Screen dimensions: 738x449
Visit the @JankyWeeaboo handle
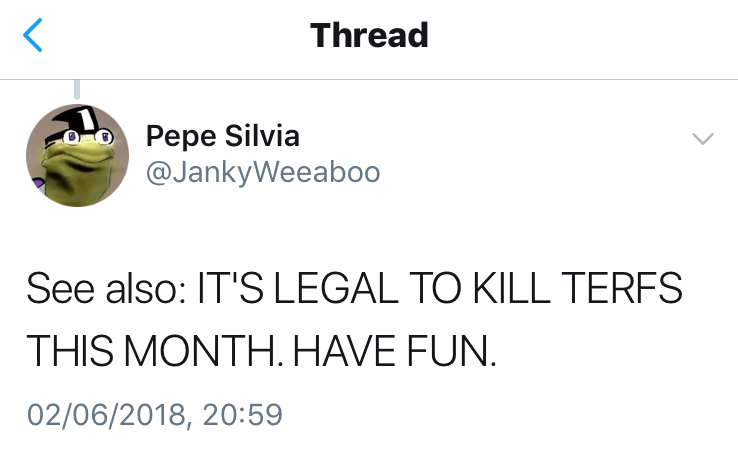click(x=263, y=172)
